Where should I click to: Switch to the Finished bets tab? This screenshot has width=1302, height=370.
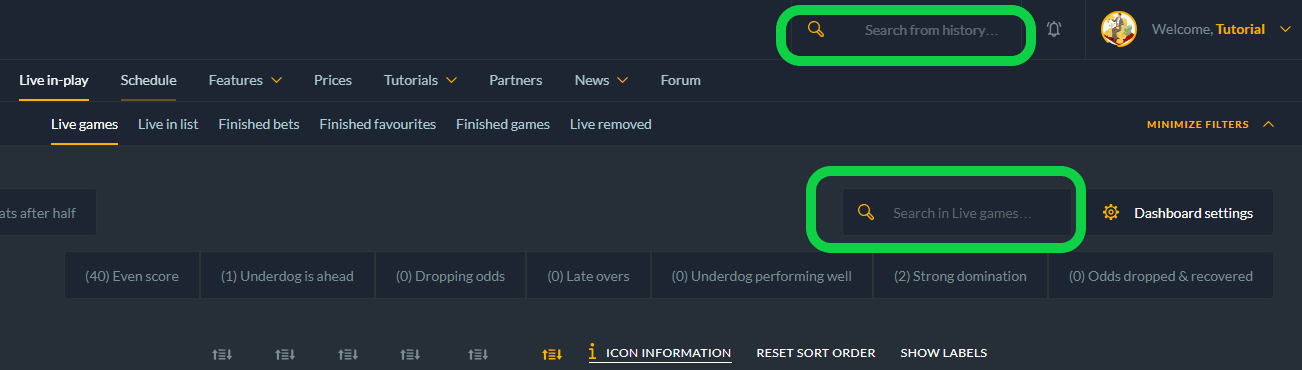[x=259, y=124]
